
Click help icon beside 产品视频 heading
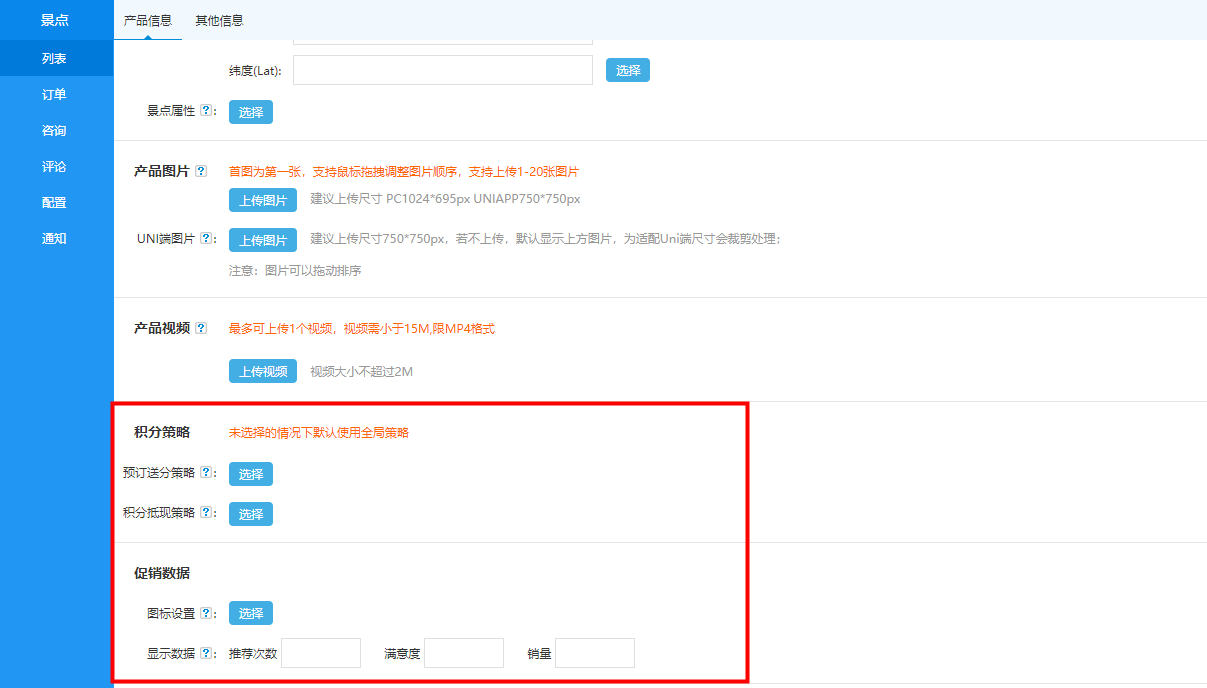point(201,328)
